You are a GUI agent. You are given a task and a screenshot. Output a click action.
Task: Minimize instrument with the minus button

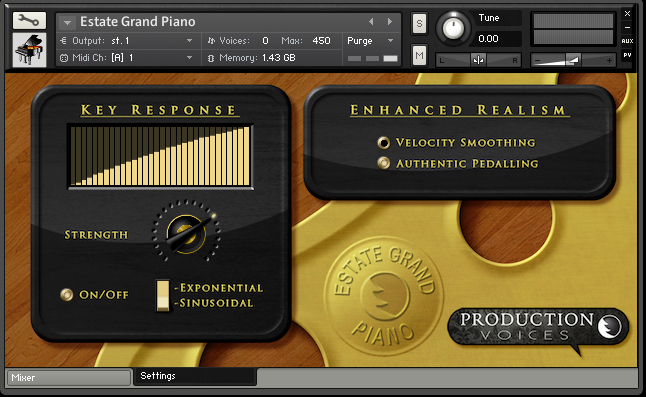pyautogui.click(x=627, y=28)
